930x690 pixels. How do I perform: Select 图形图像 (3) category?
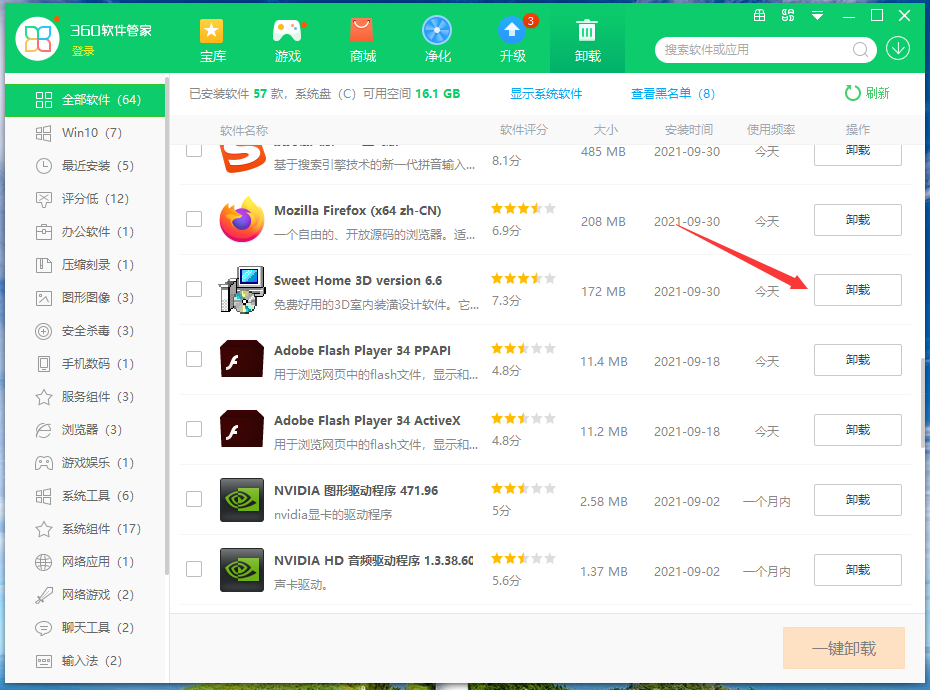click(x=85, y=298)
